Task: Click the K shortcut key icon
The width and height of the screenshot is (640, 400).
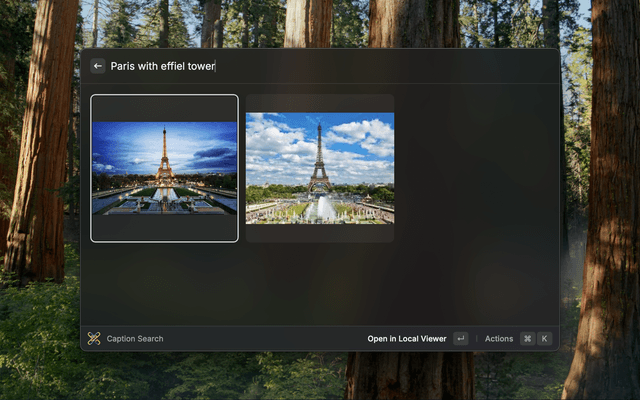Action: [x=545, y=339]
